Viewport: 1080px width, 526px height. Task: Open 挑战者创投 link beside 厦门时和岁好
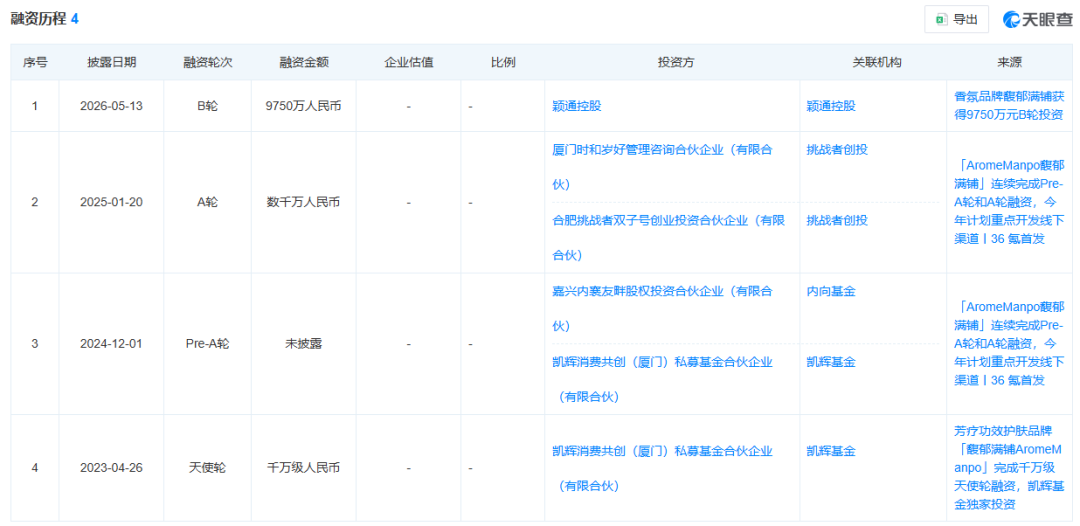835,150
